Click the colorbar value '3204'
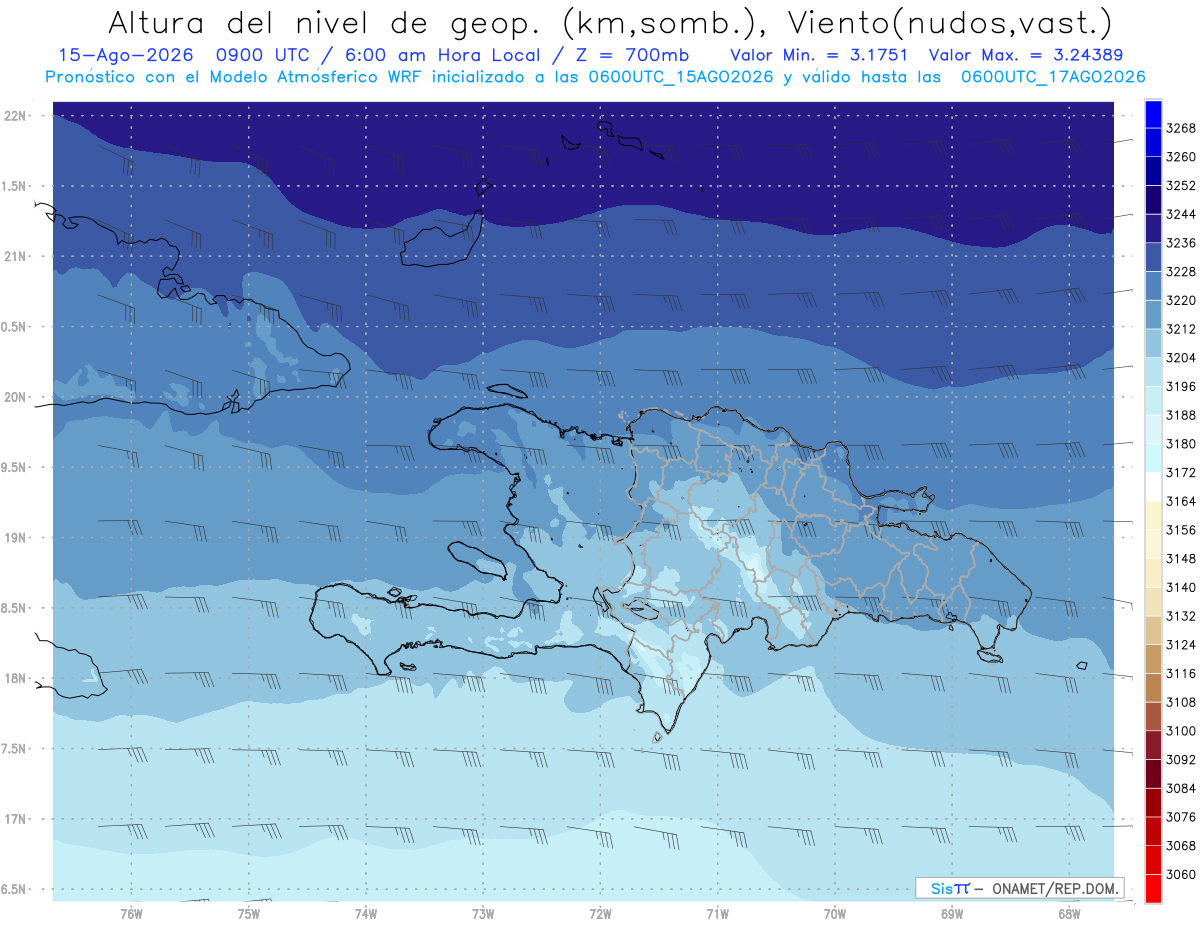The image size is (1200, 927). (1181, 358)
